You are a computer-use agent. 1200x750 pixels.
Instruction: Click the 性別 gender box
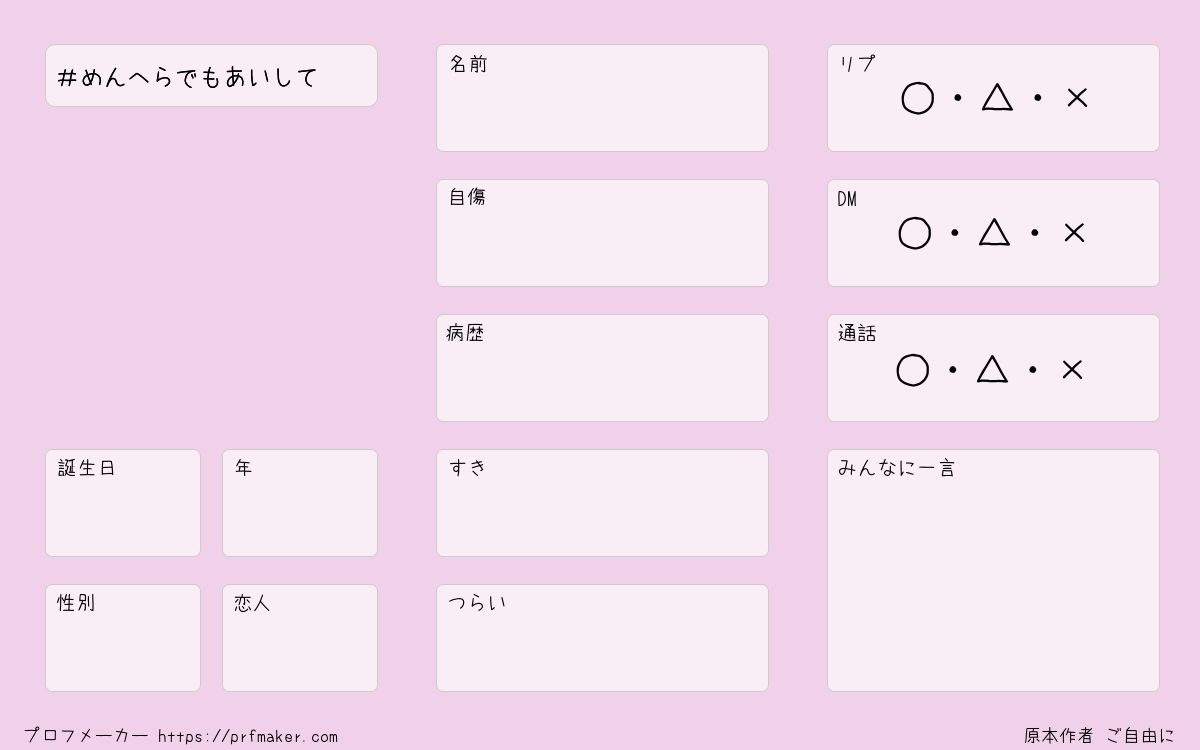pyautogui.click(x=123, y=638)
